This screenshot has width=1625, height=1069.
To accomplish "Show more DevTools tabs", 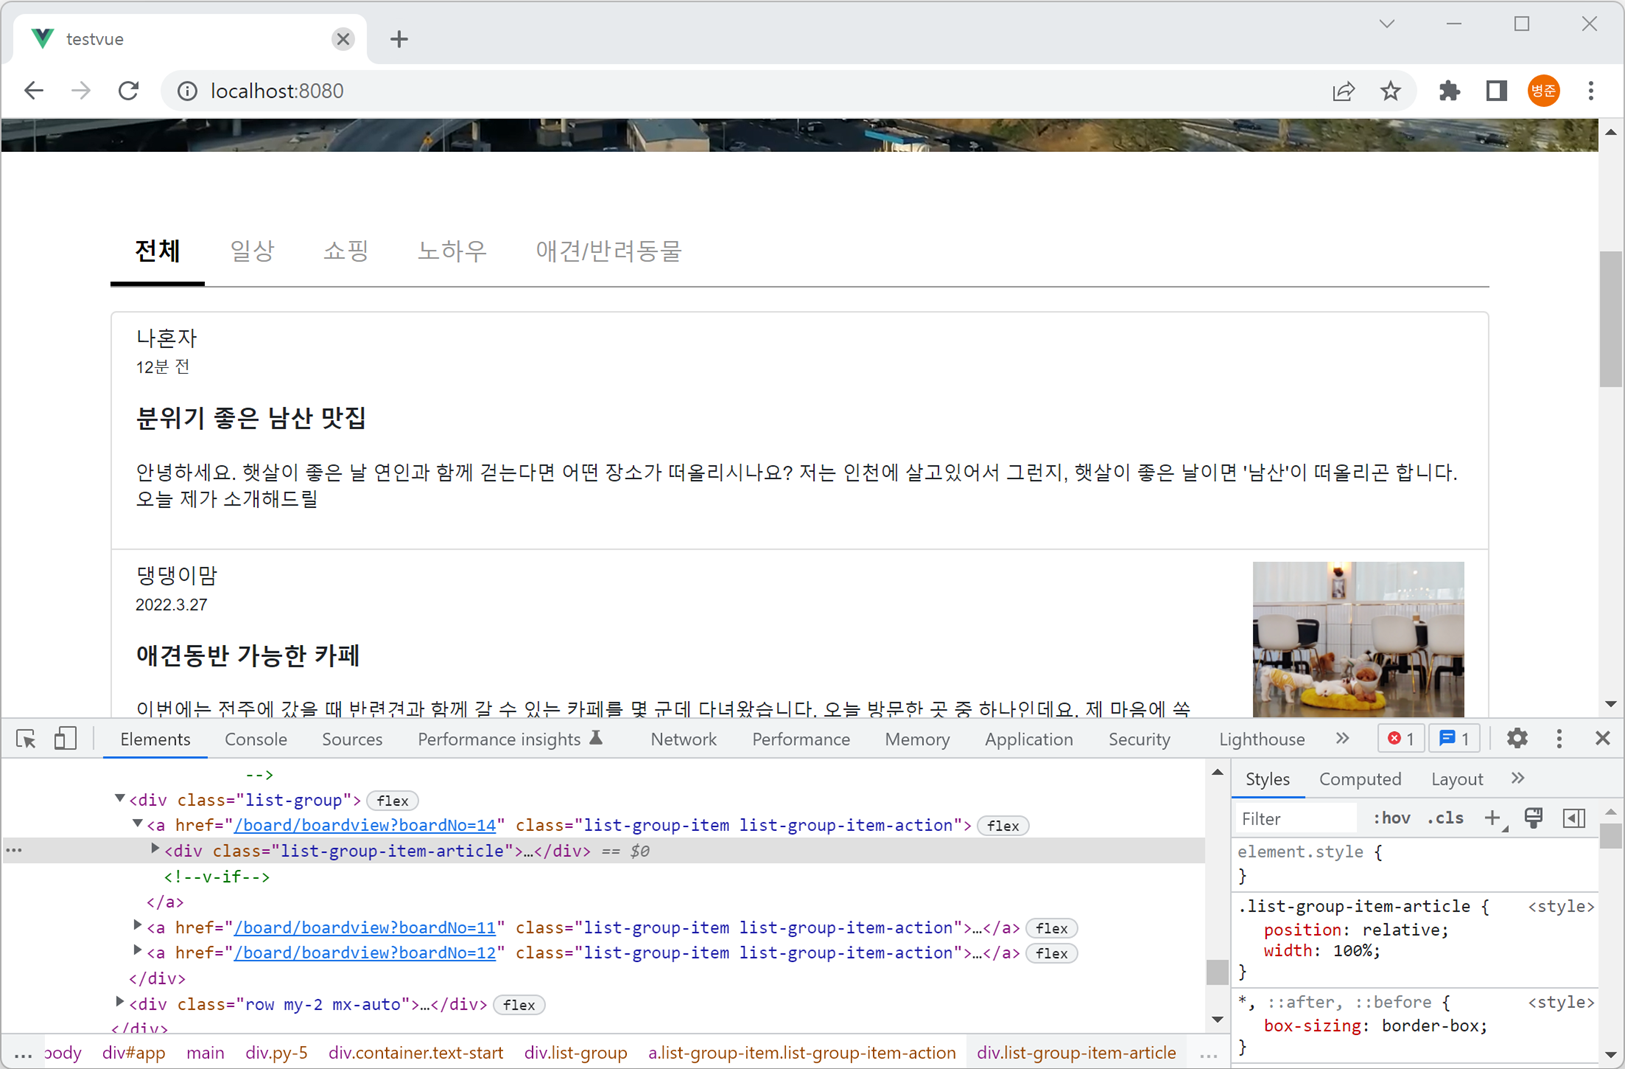I will pos(1342,739).
